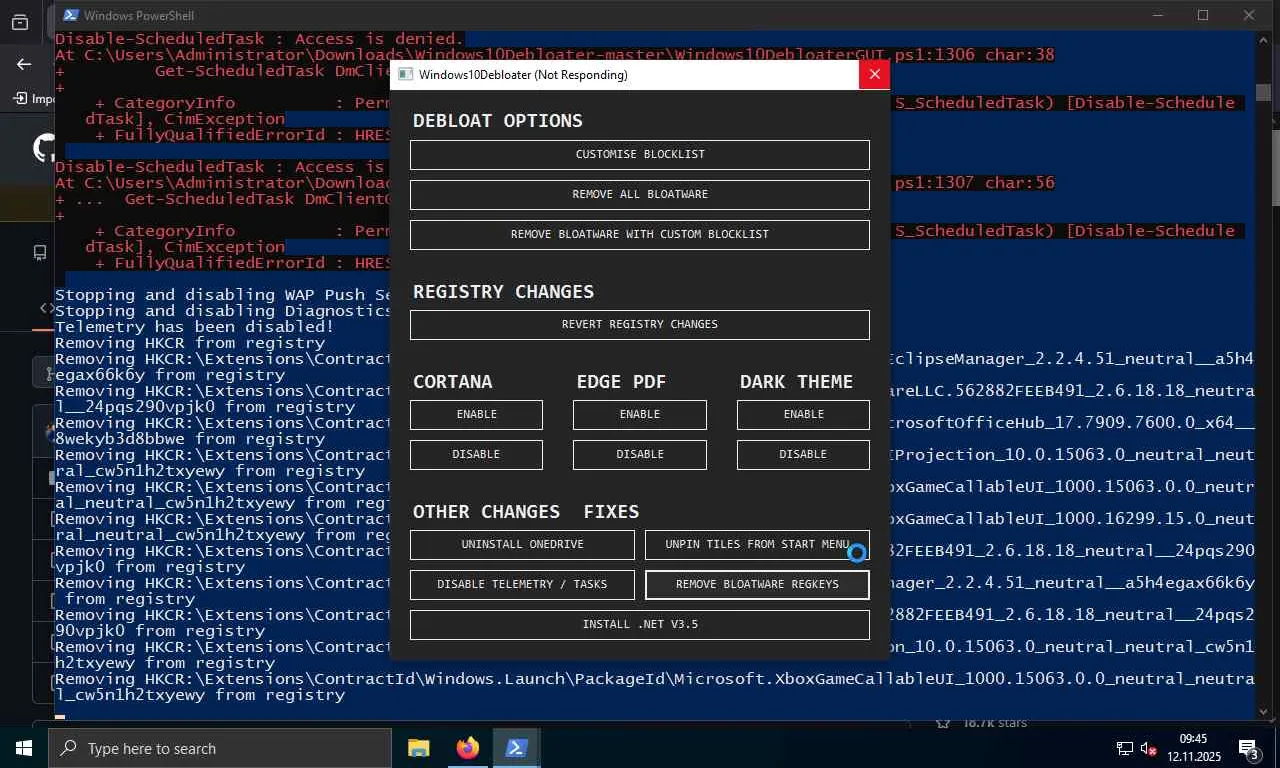Click the PowerShell scrollbar up arrow
This screenshot has width=1280, height=768.
[1263, 39]
